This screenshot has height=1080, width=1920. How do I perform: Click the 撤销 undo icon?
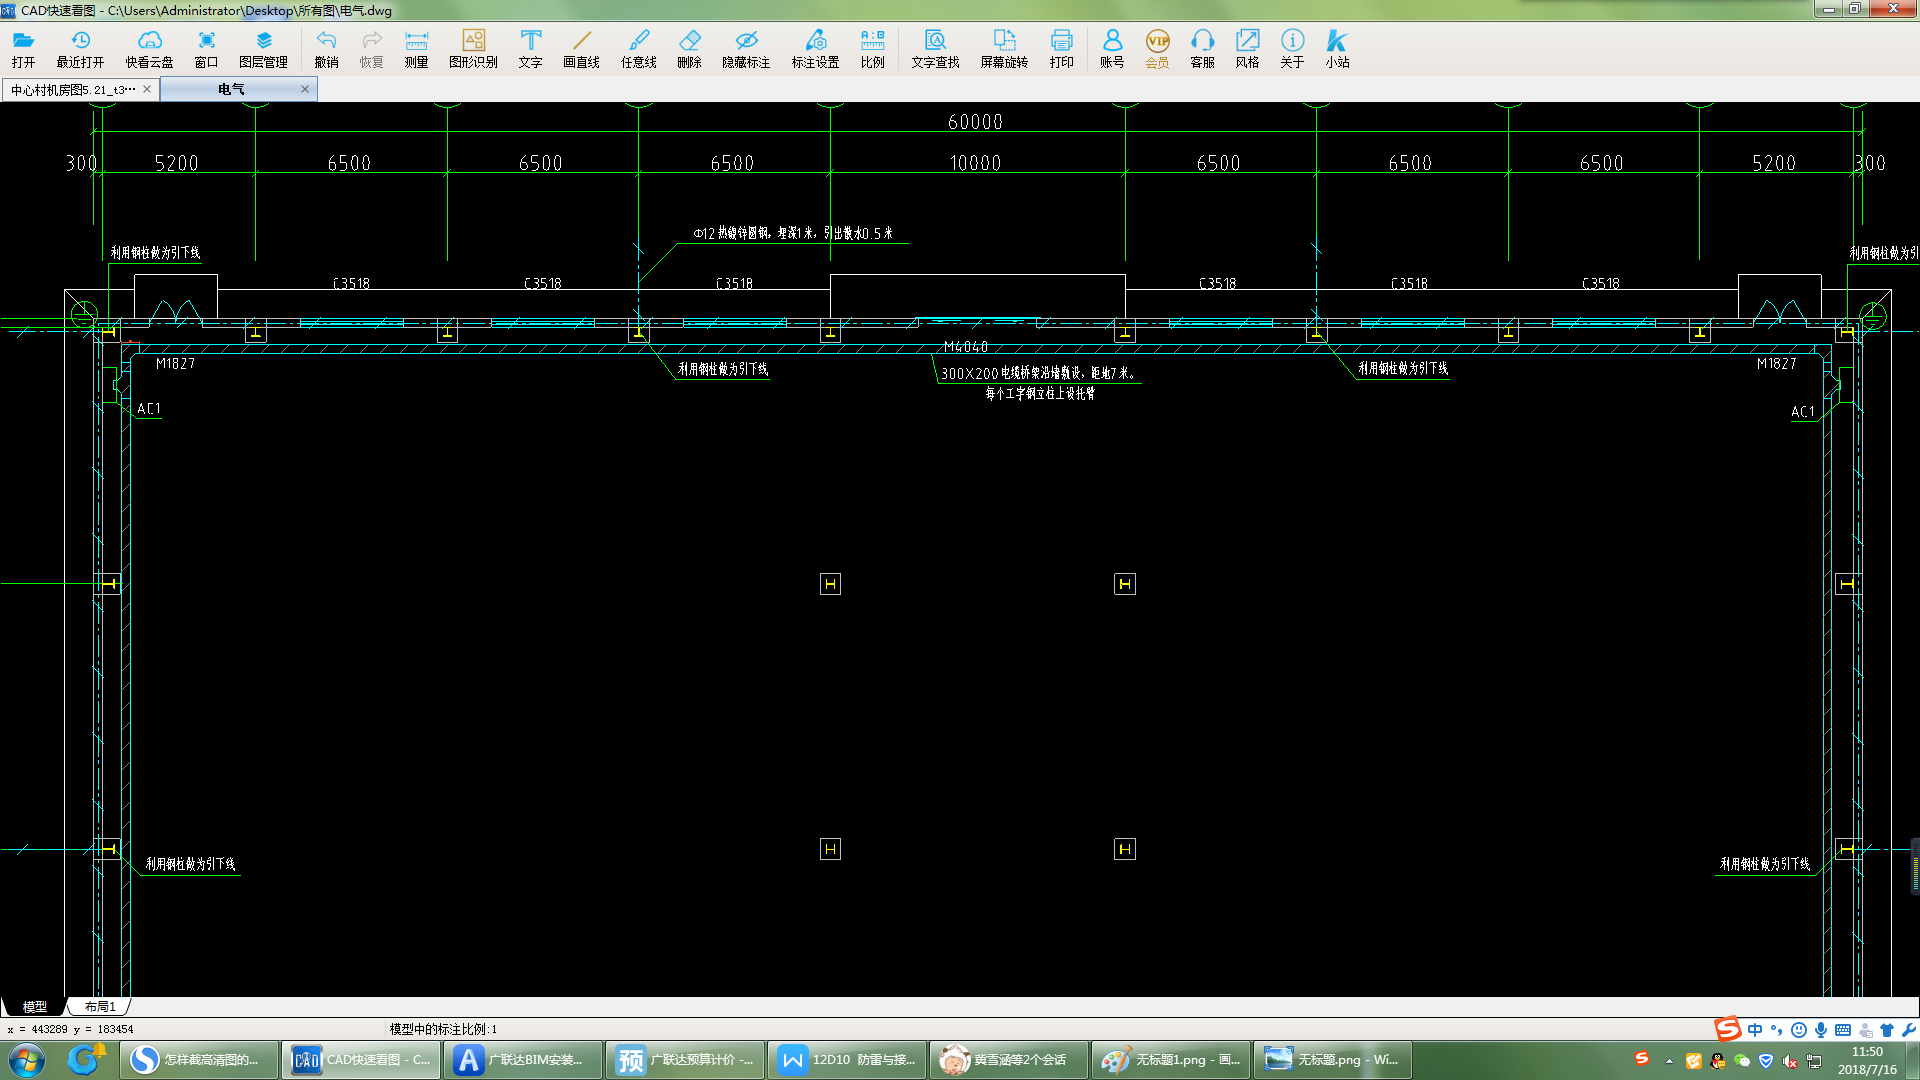[x=326, y=48]
